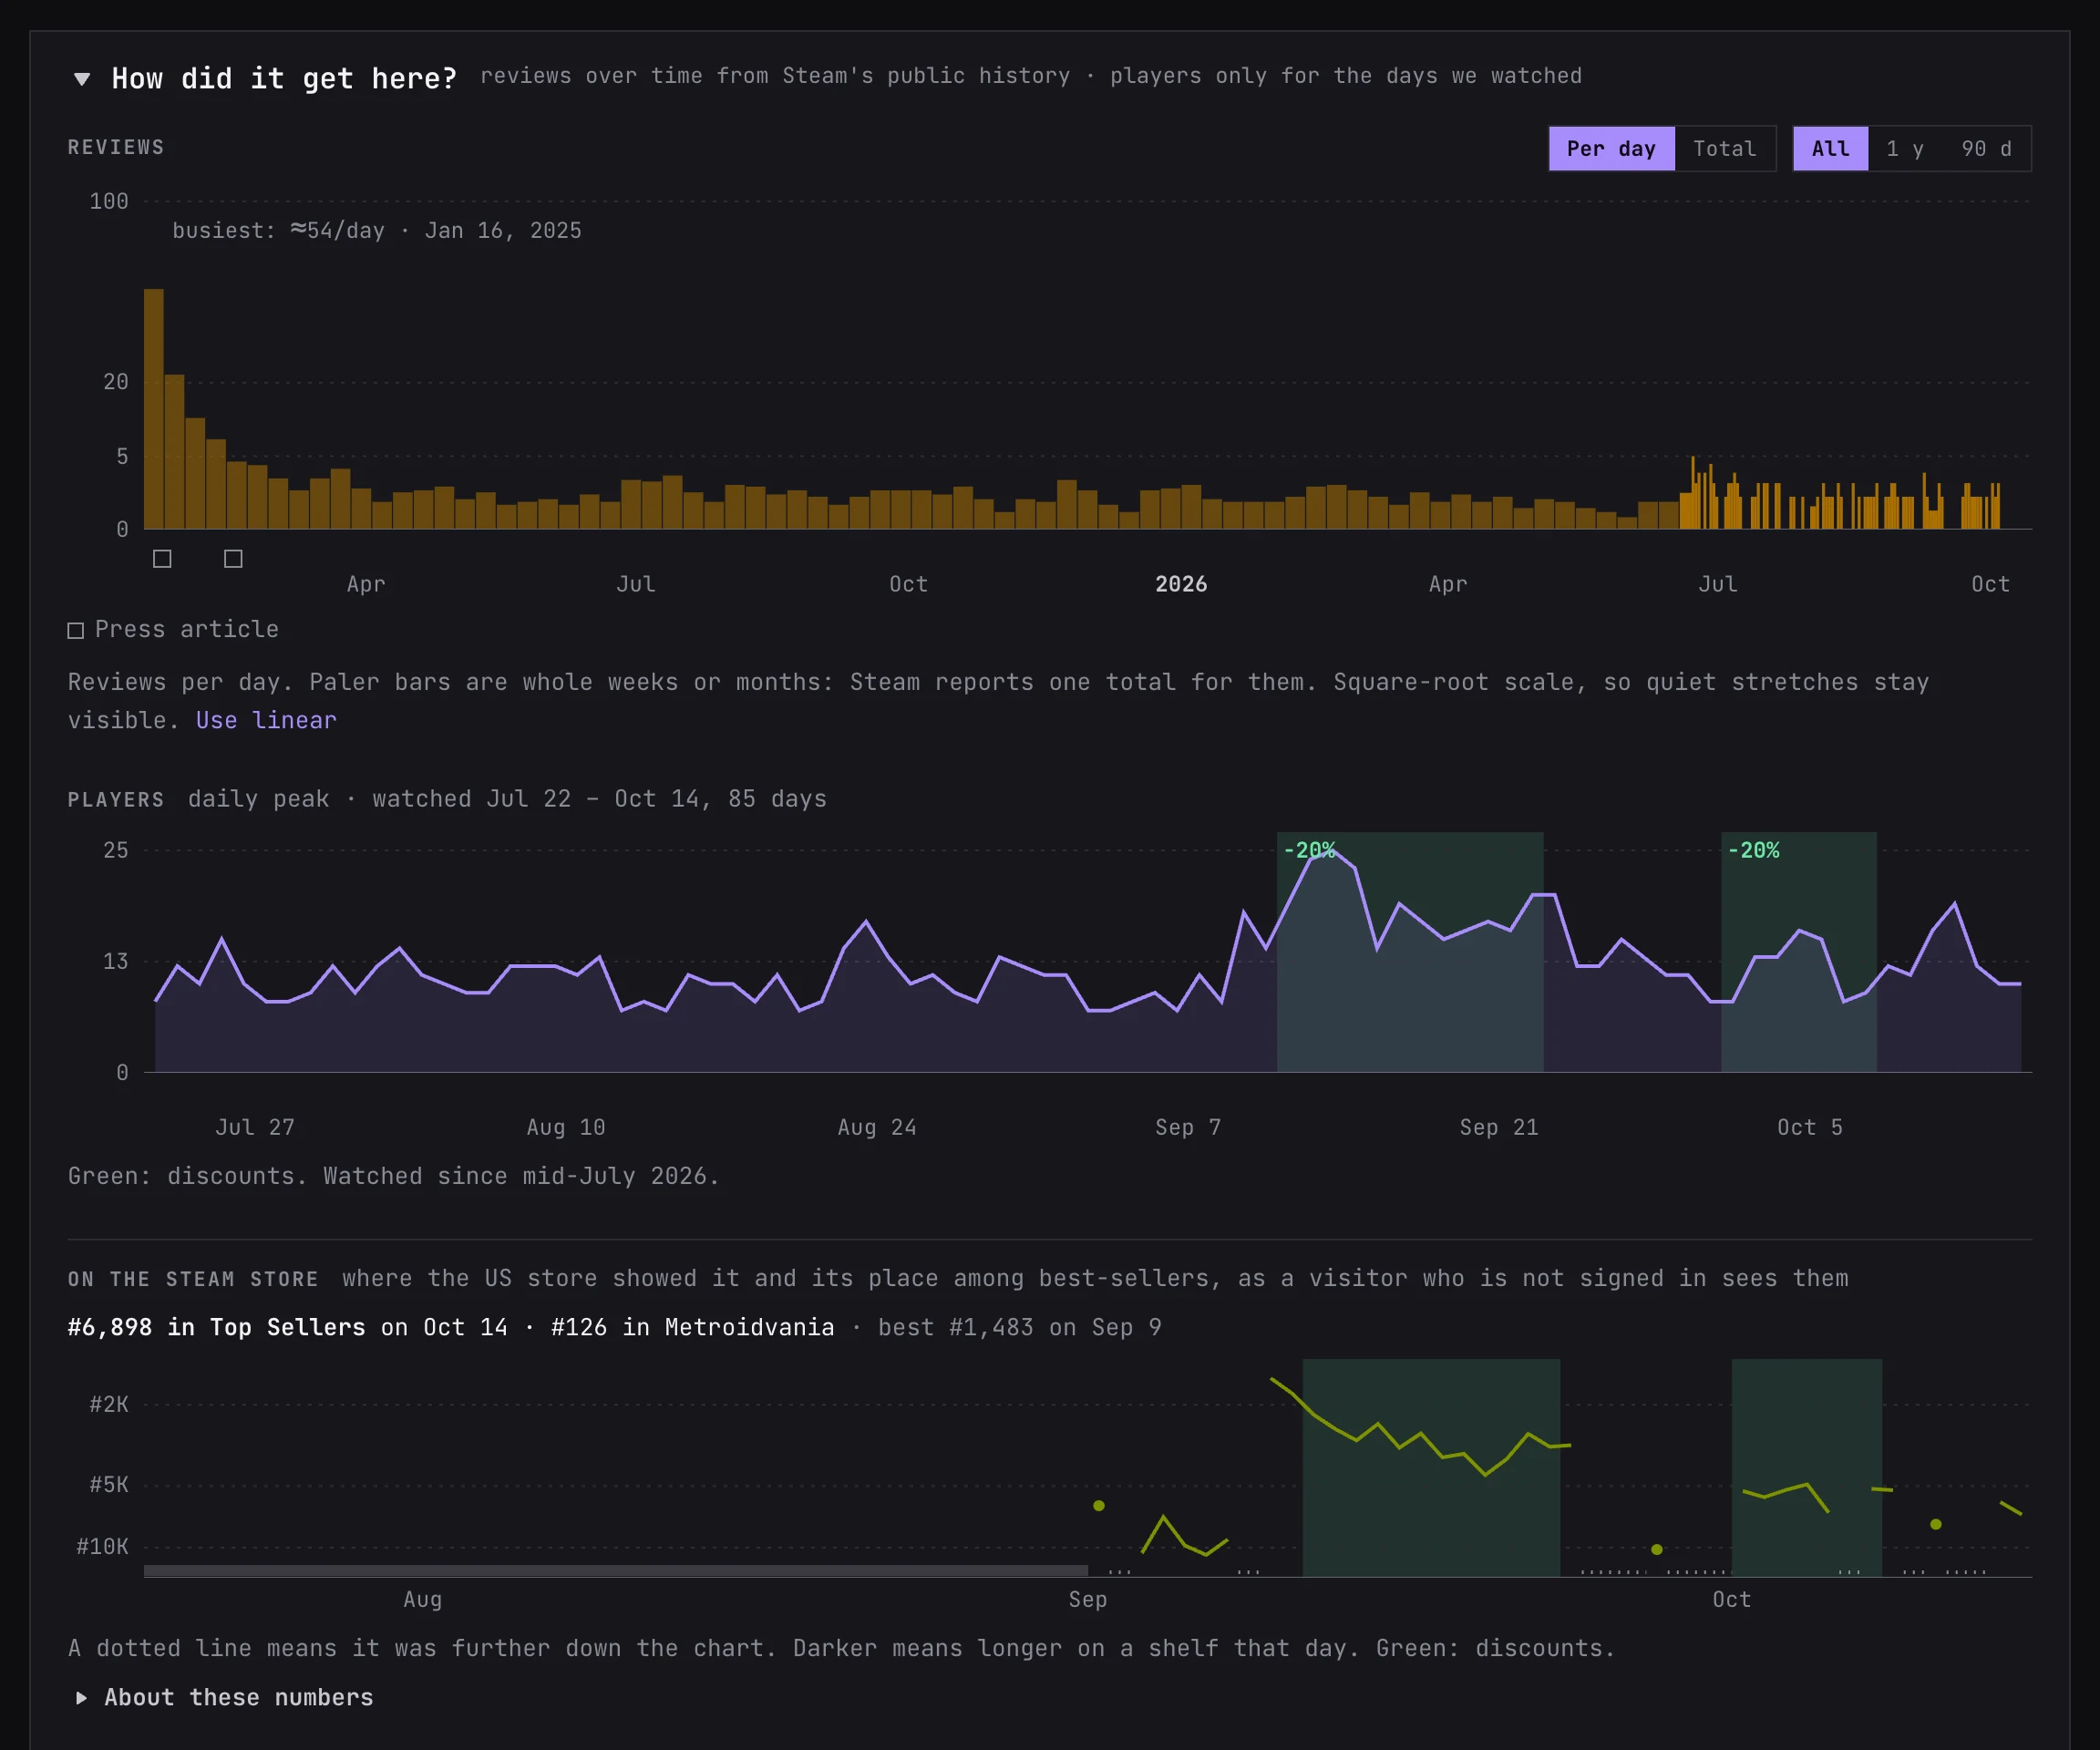The width and height of the screenshot is (2100, 1750).
Task: Click the '#6,898 in Top Sellers' text
Action: click(216, 1327)
